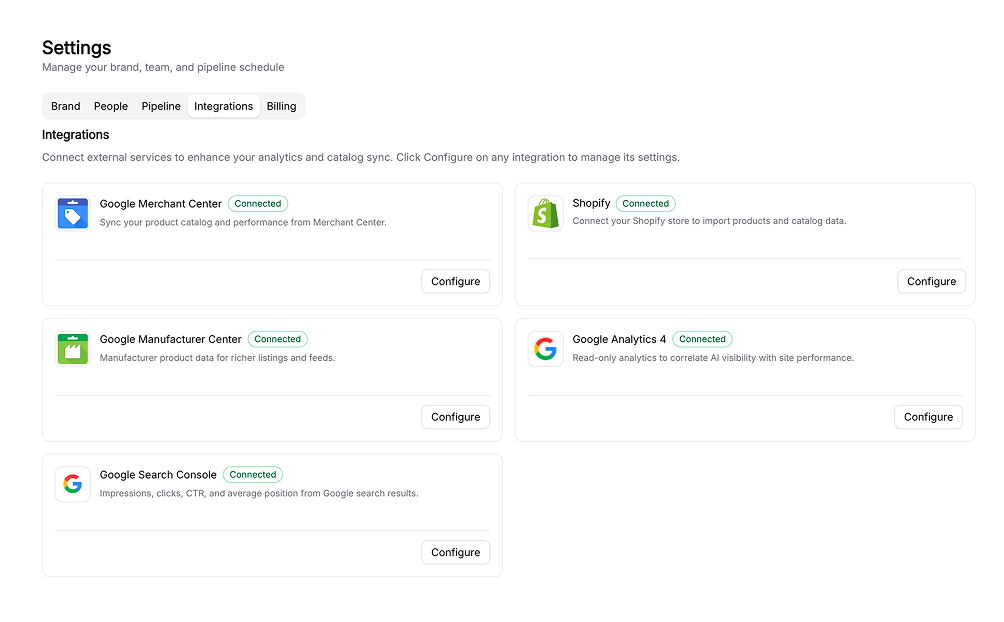This screenshot has width=1004, height=622.
Task: Open the People tab
Action: click(111, 106)
